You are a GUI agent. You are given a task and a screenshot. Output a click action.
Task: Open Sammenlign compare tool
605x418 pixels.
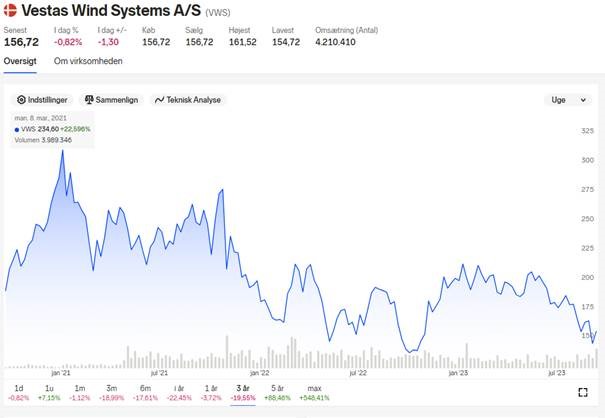tap(111, 100)
